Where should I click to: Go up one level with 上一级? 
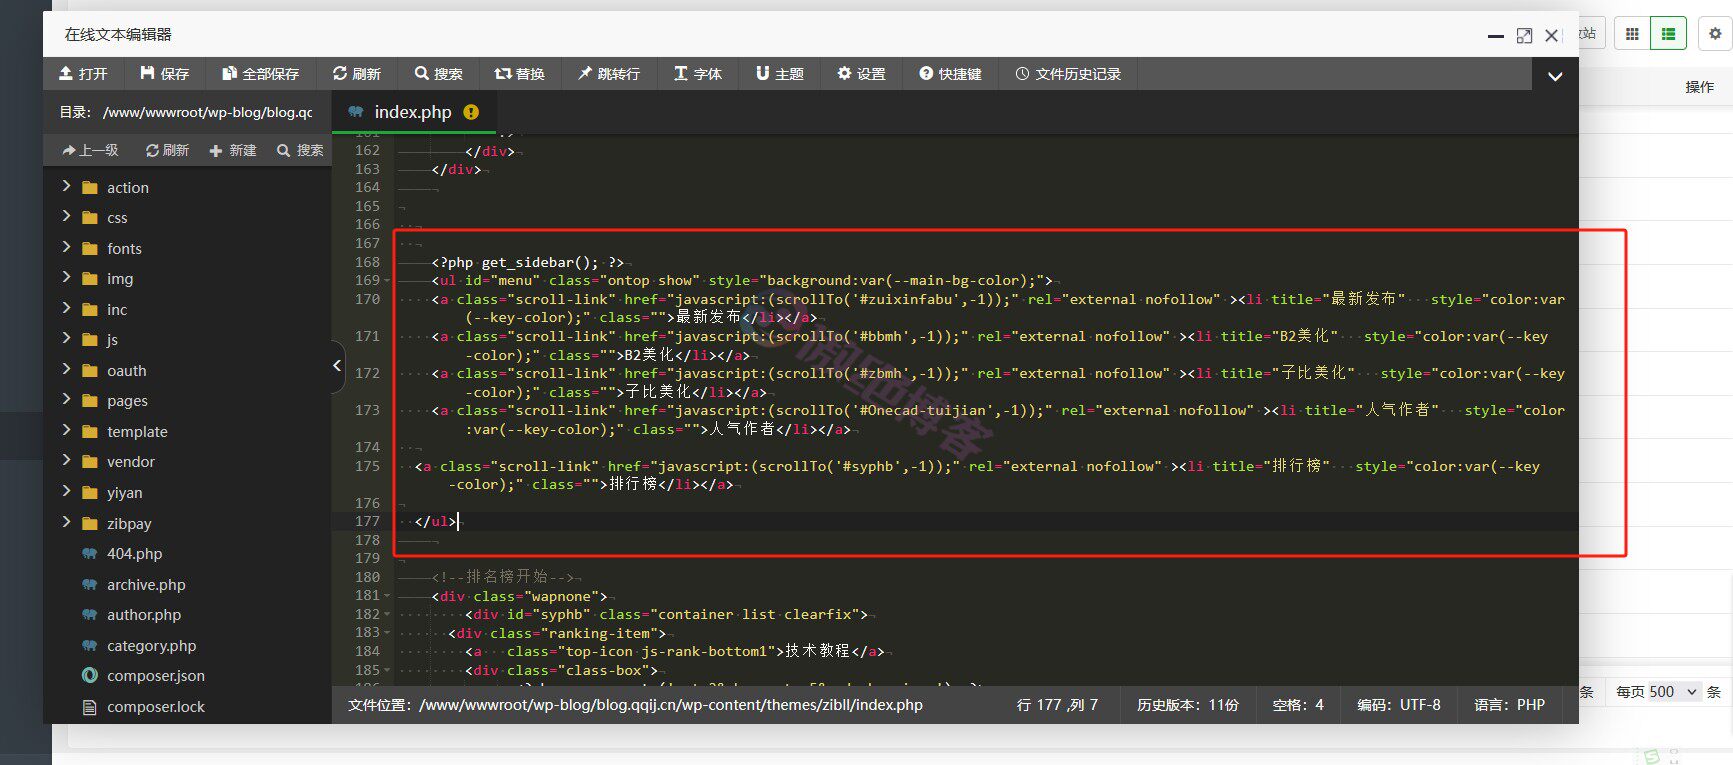[x=90, y=150]
